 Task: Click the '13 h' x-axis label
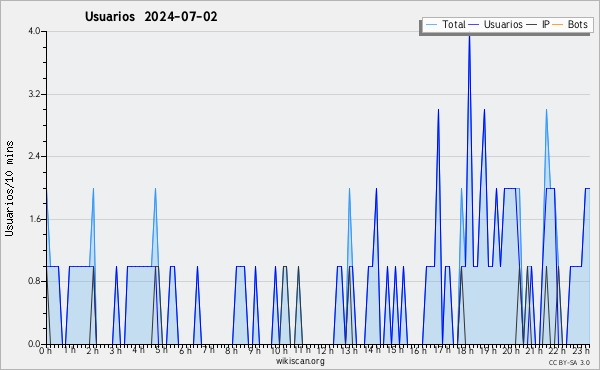(348, 350)
